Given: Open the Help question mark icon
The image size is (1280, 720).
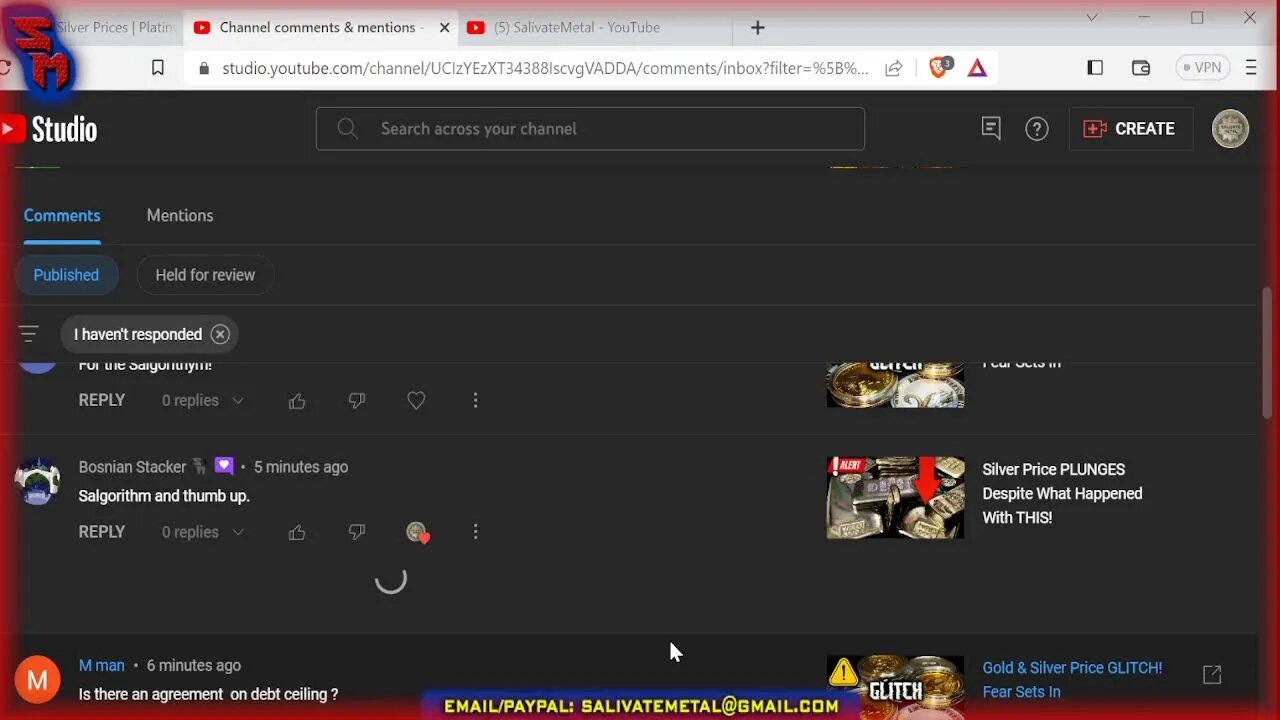Looking at the screenshot, I should pos(1037,129).
